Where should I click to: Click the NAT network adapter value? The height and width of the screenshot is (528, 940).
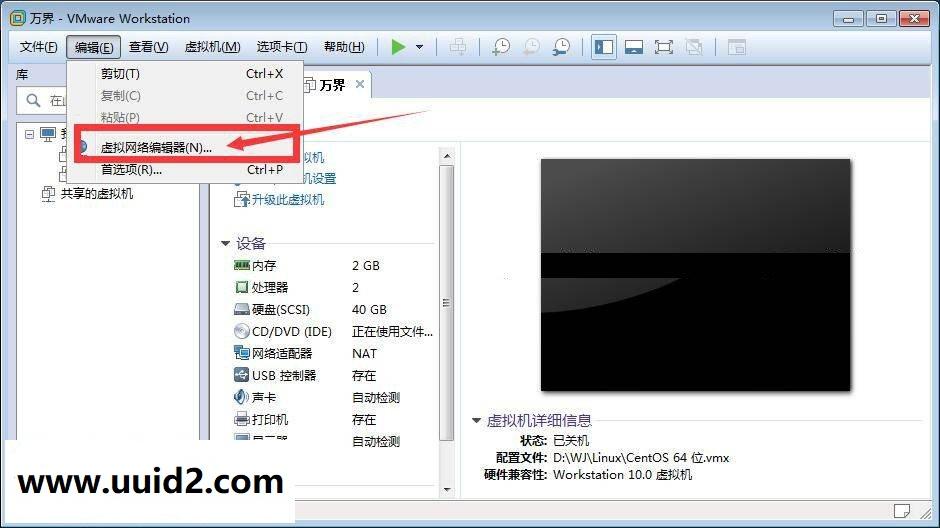click(x=364, y=354)
